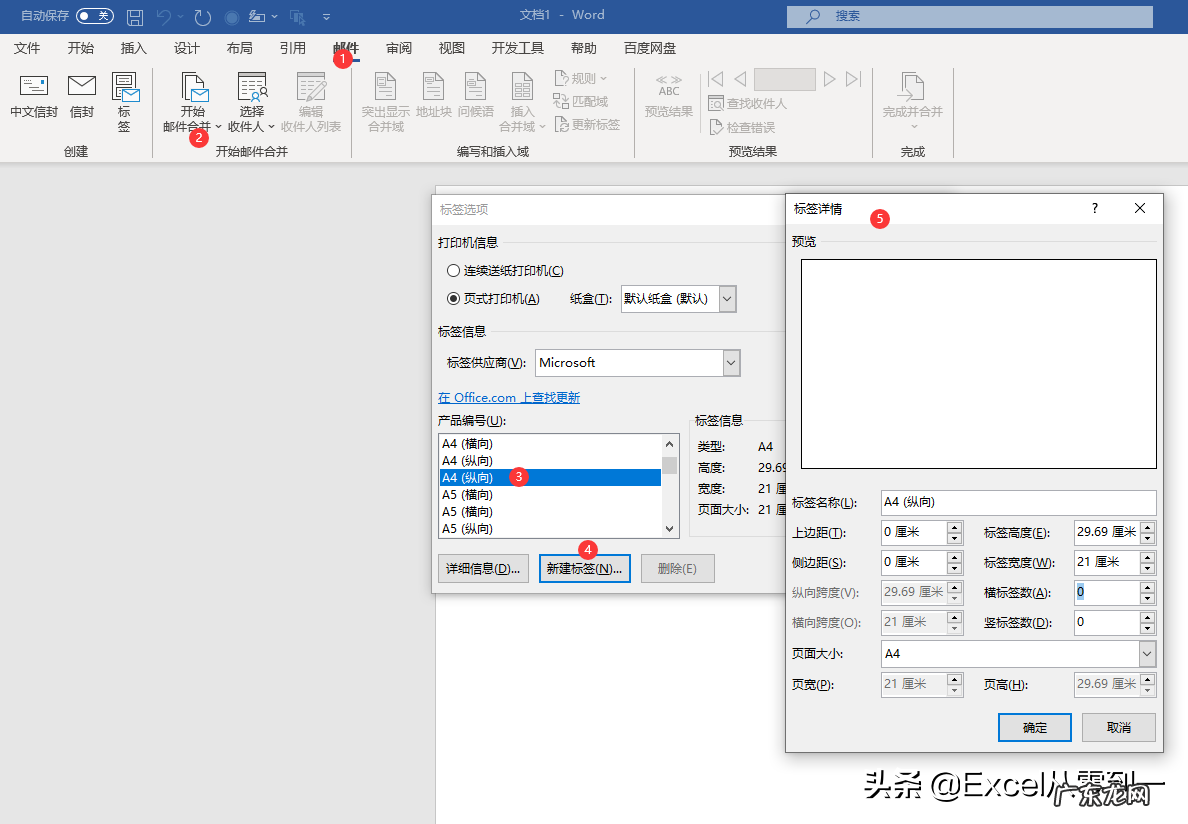Switch to the 审阅 ribbon tab

(398, 47)
